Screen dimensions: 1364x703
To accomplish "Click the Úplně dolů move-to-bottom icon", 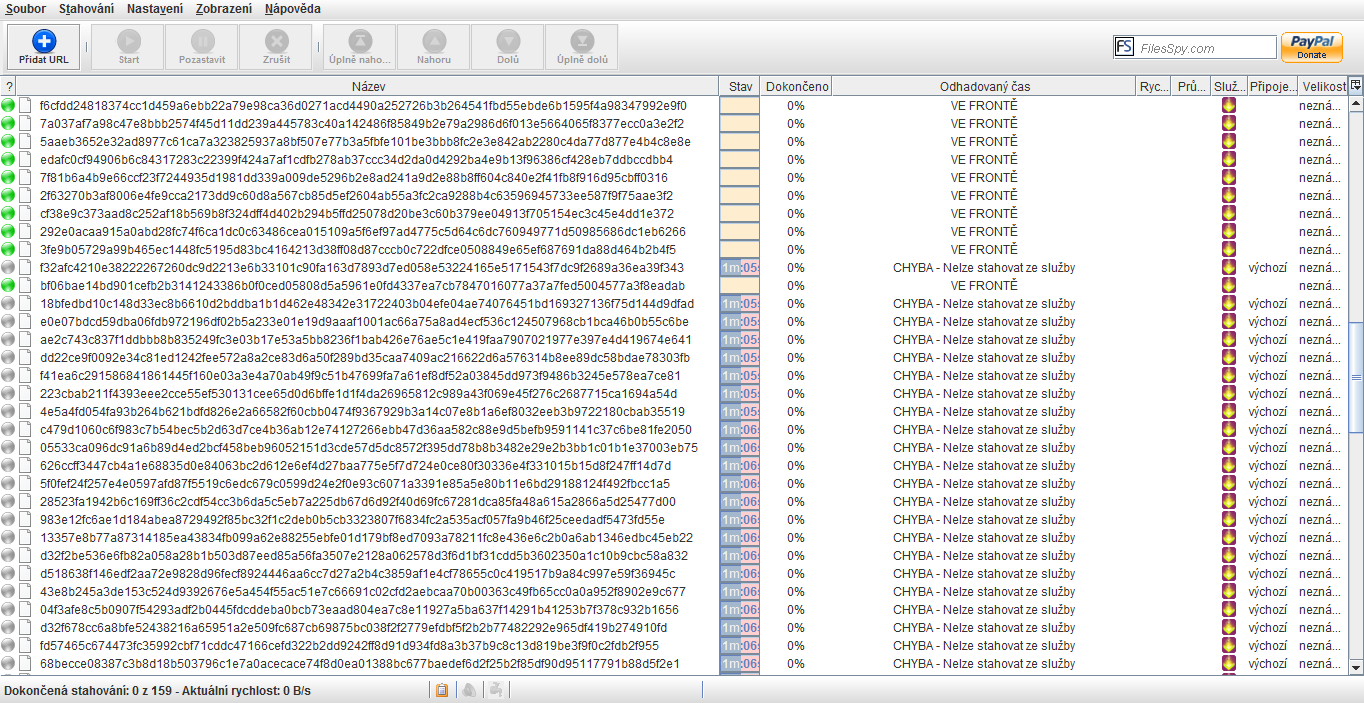I will 582,41.
